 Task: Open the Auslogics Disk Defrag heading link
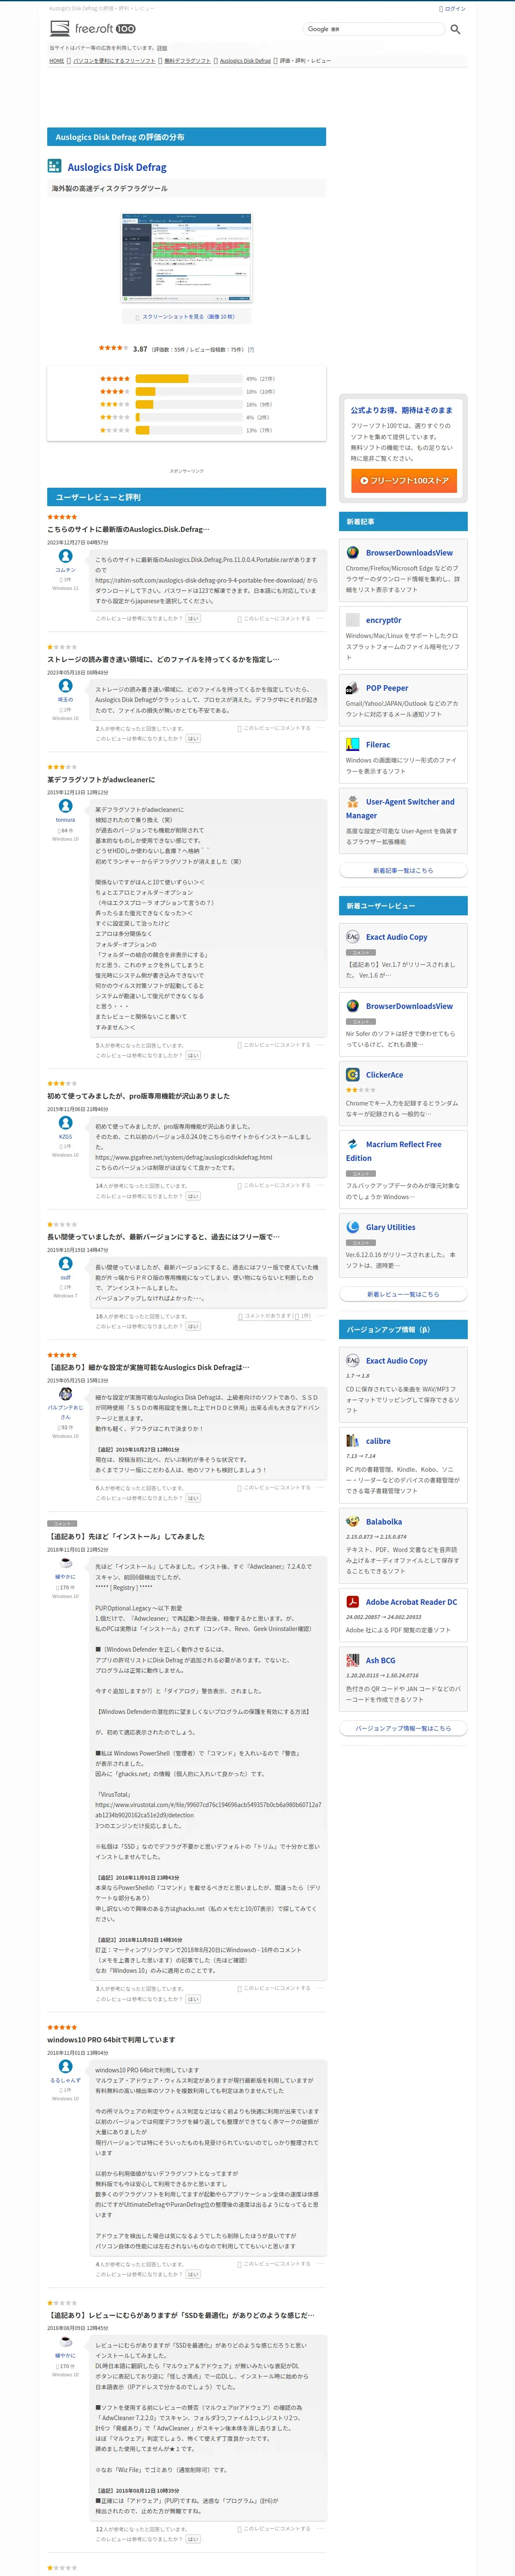click(117, 167)
